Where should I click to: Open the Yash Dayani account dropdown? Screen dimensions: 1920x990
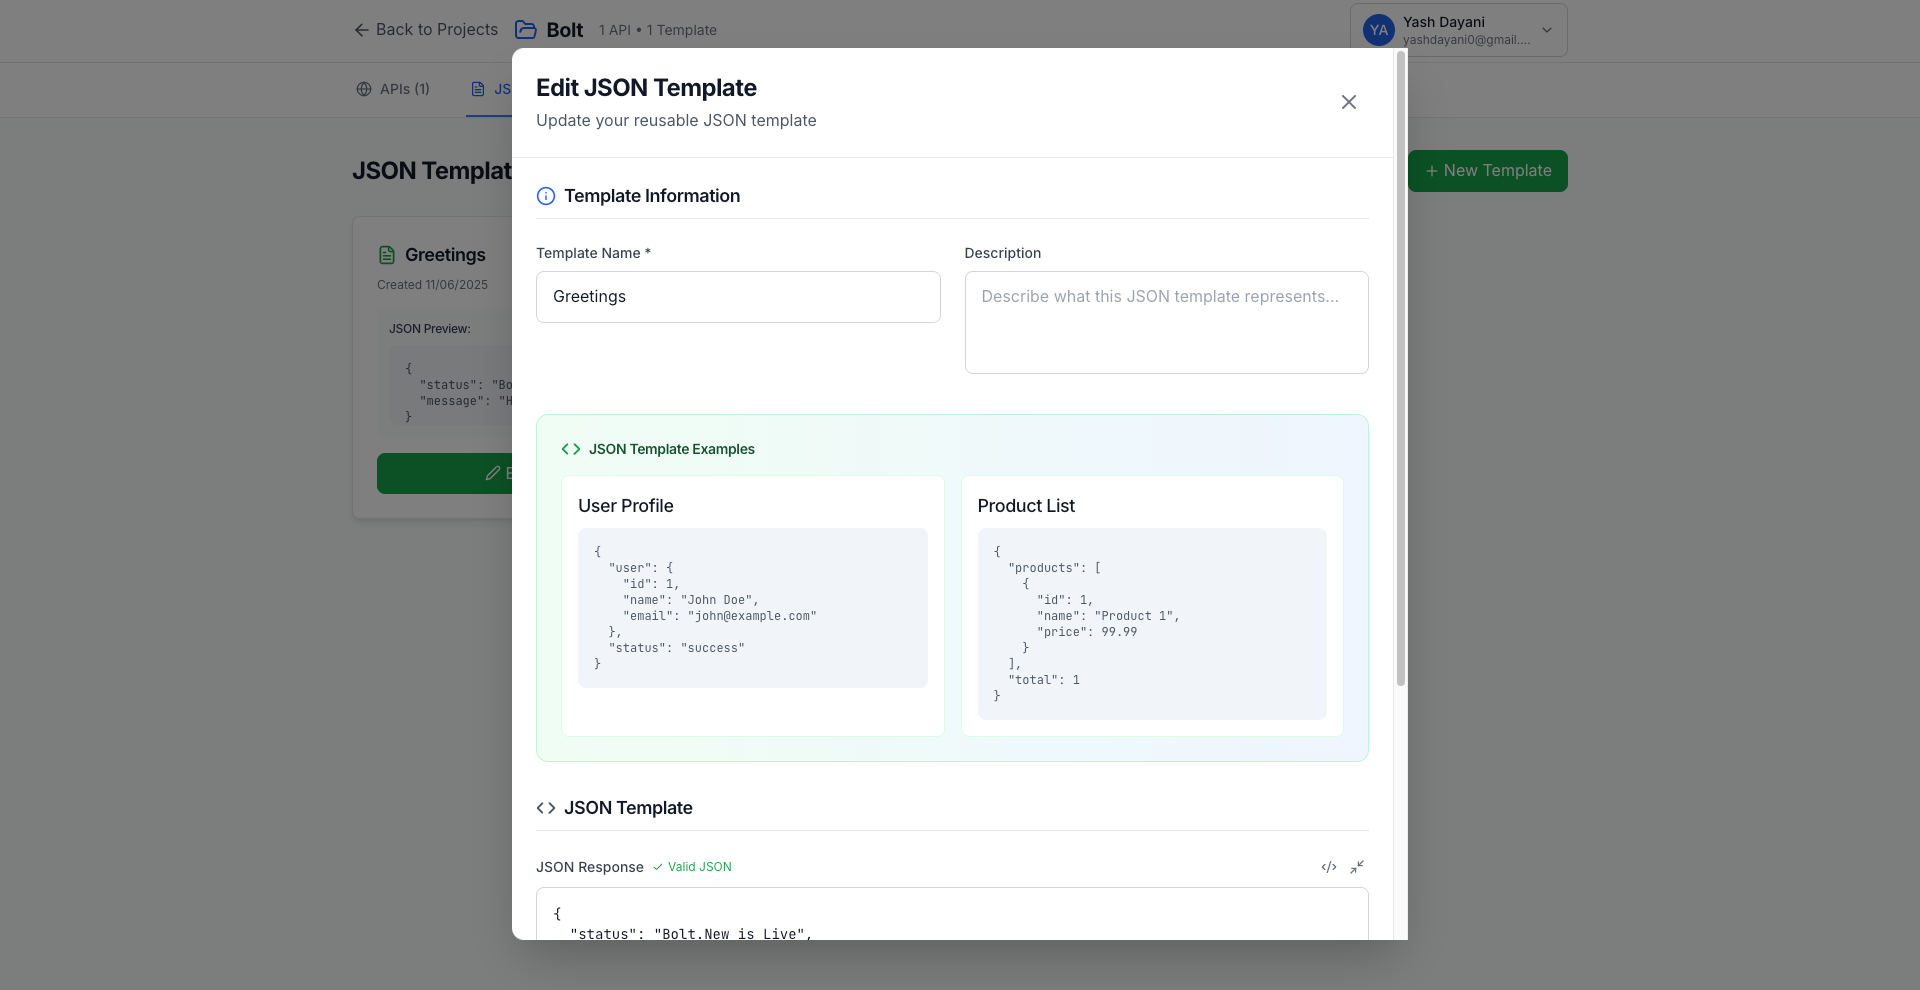[1545, 30]
